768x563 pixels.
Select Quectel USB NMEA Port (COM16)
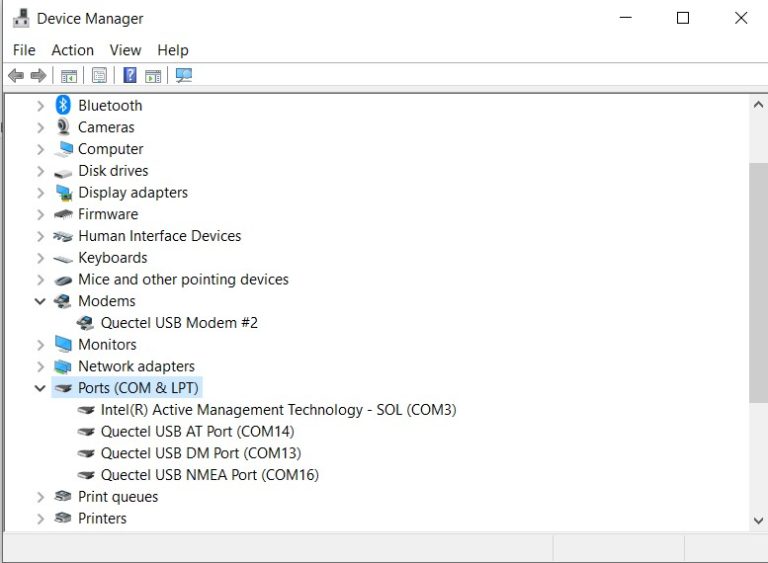pyautogui.click(x=209, y=475)
